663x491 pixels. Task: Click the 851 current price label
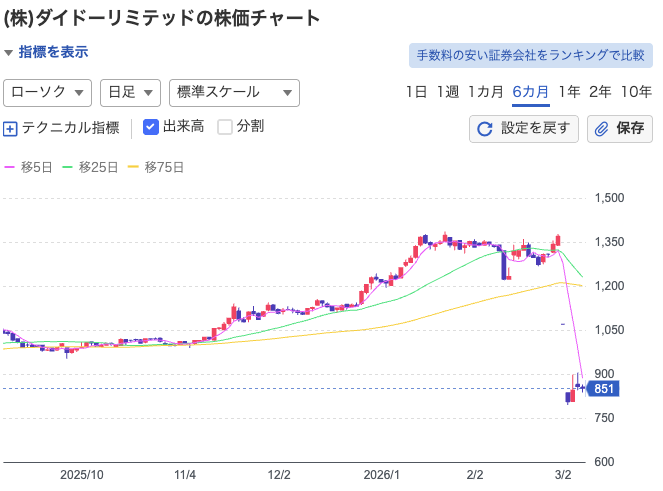(x=603, y=389)
